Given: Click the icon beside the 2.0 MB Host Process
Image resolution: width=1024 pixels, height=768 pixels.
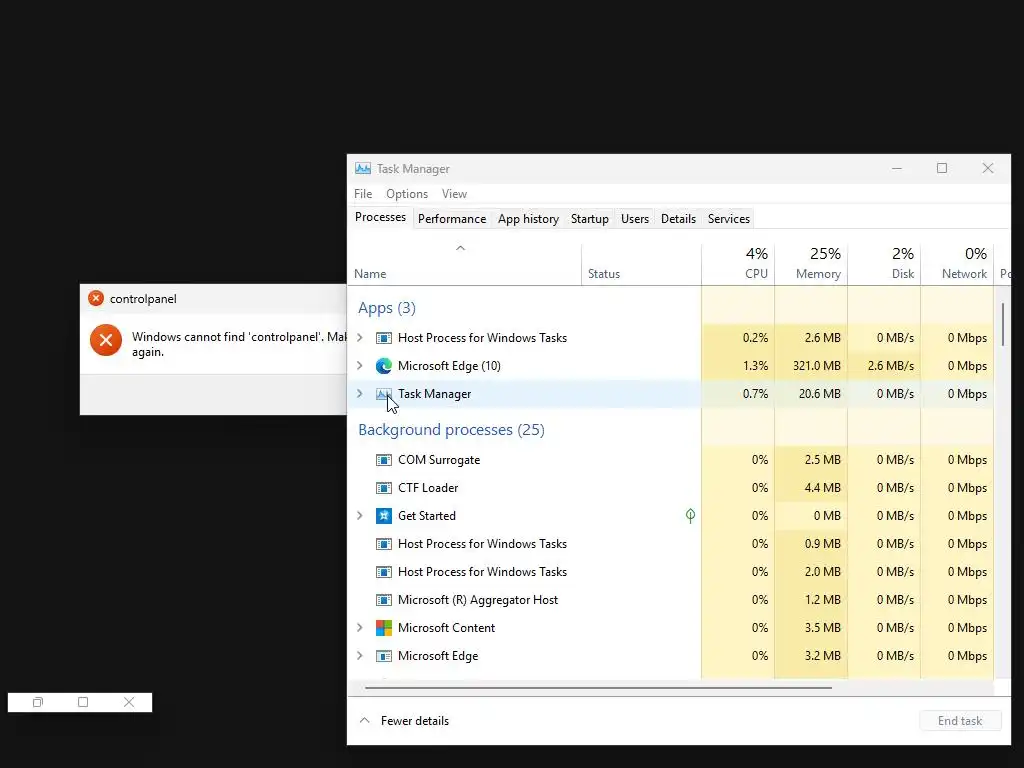Looking at the screenshot, I should click(x=383, y=572).
